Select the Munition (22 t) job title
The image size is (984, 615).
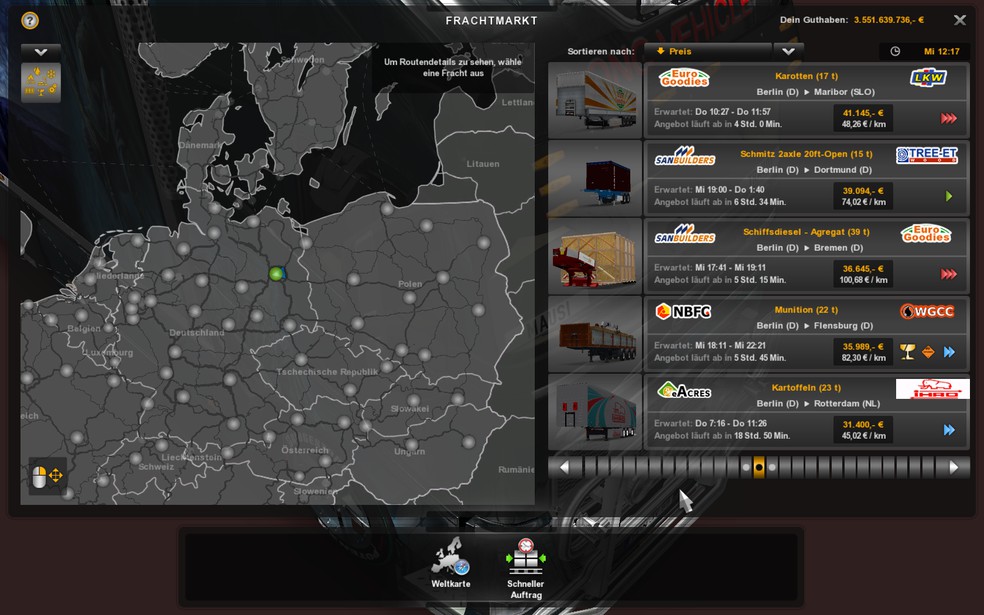pos(806,309)
